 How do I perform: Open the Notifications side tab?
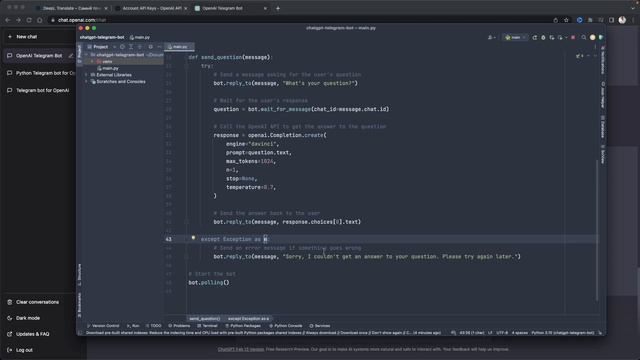[x=603, y=60]
